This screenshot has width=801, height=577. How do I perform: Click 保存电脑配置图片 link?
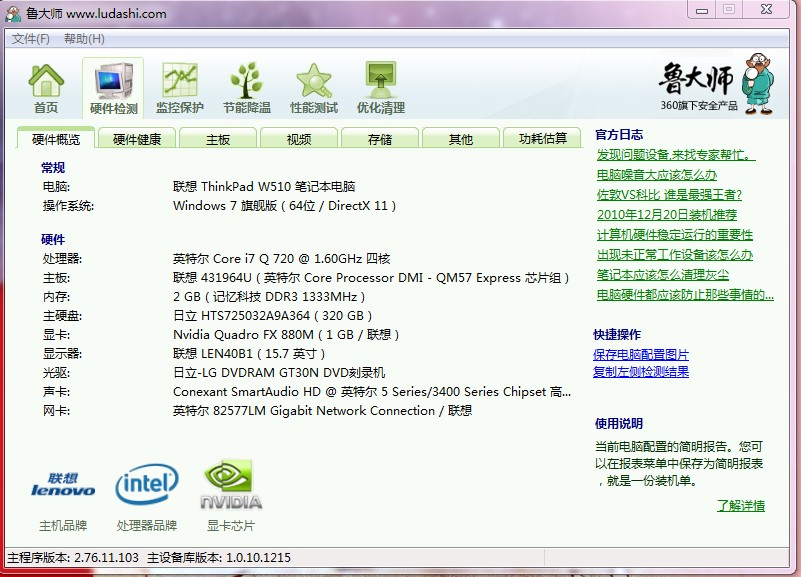pos(641,354)
